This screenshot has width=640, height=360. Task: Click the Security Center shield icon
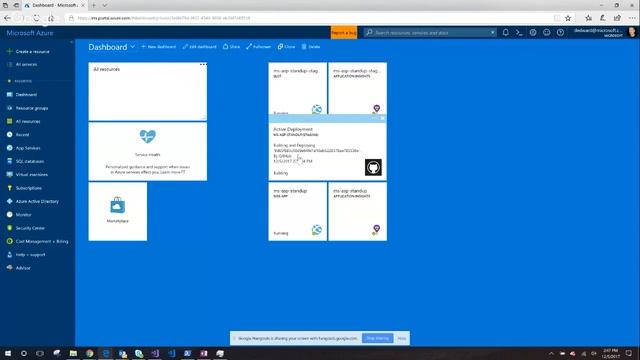pyautogui.click(x=9, y=228)
